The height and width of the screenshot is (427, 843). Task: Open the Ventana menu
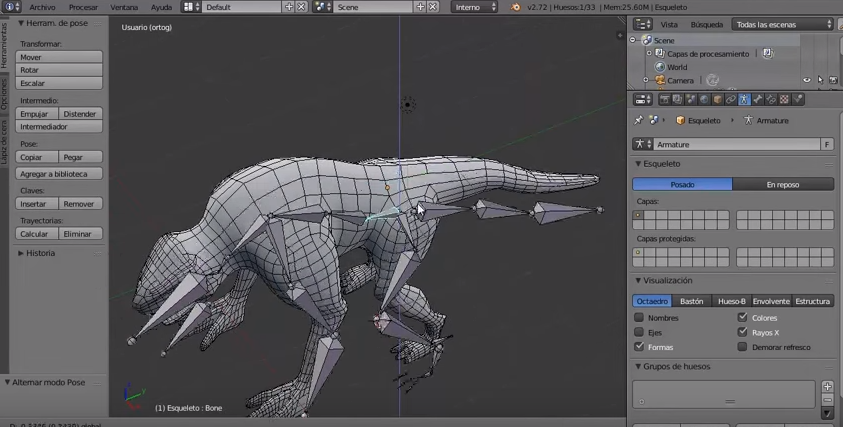pyautogui.click(x=124, y=7)
